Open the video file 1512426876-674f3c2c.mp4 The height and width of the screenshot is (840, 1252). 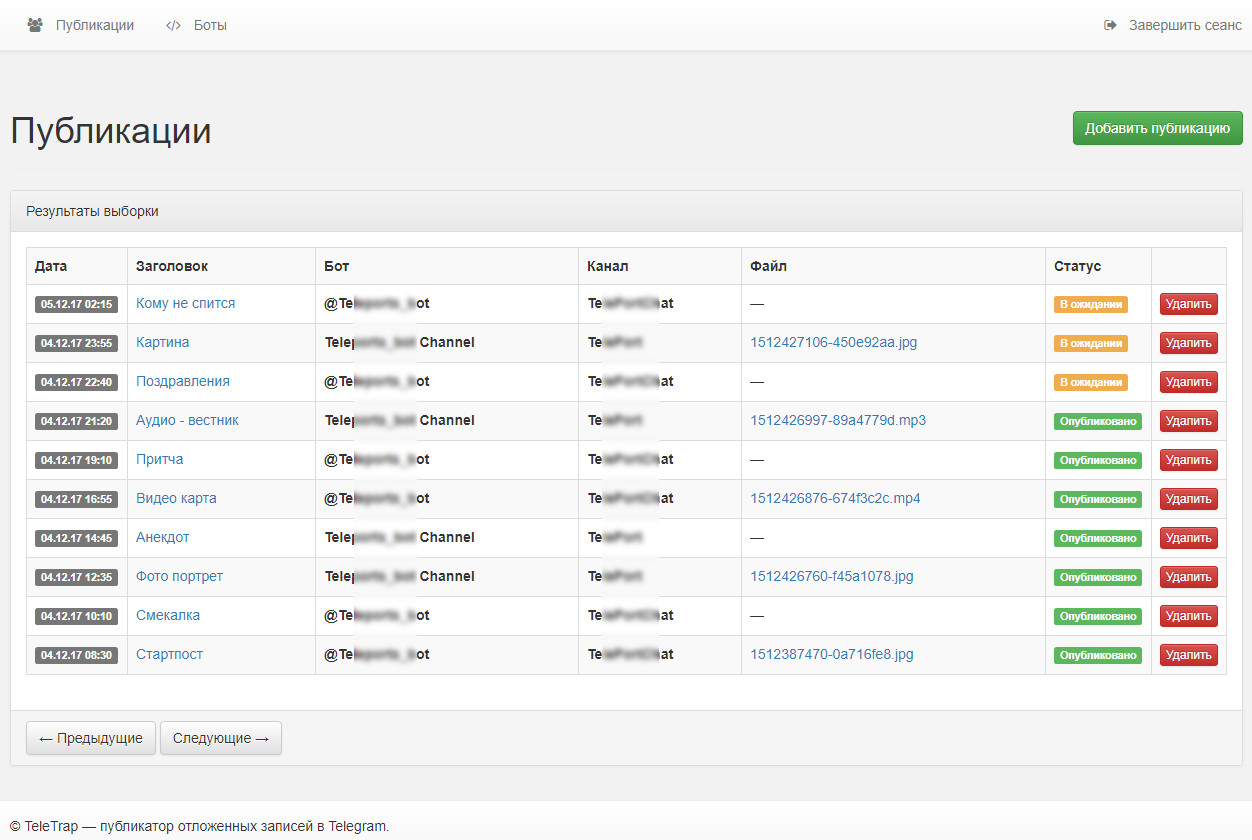835,498
